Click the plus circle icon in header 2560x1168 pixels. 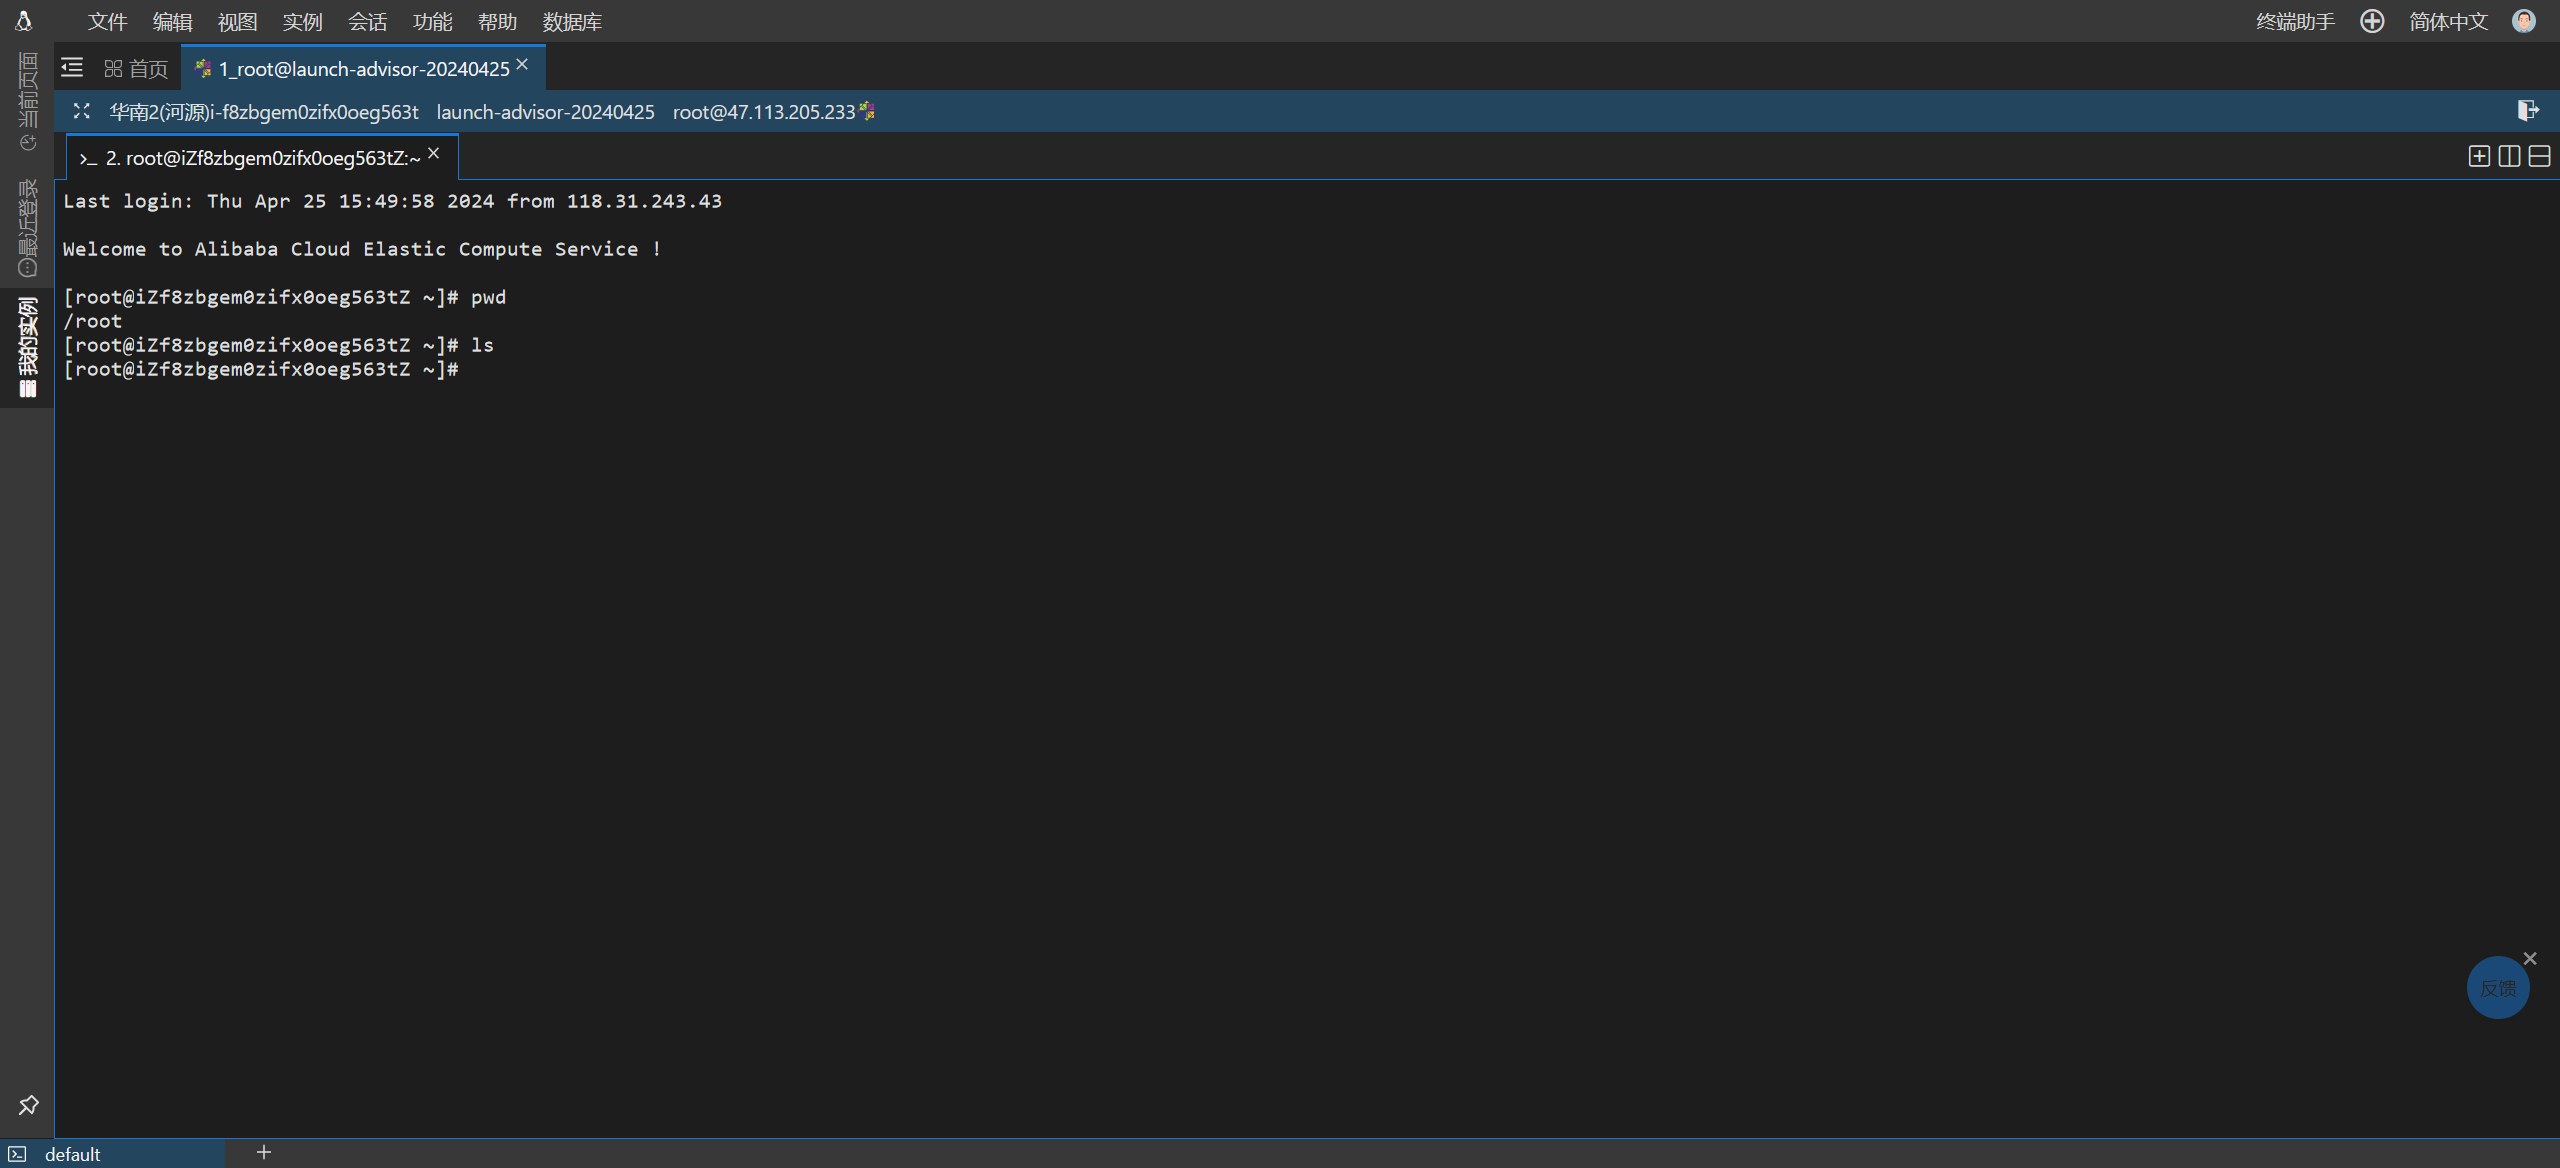point(2372,21)
